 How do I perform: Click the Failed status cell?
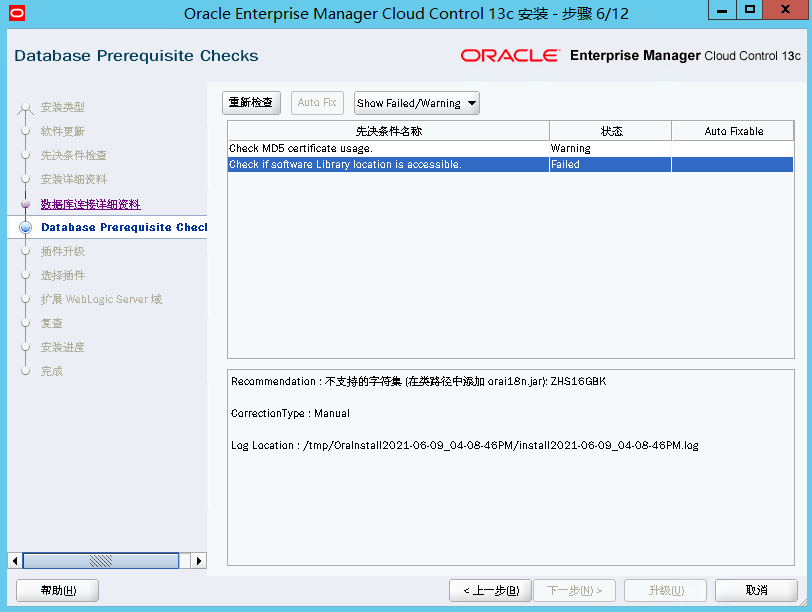click(x=610, y=165)
